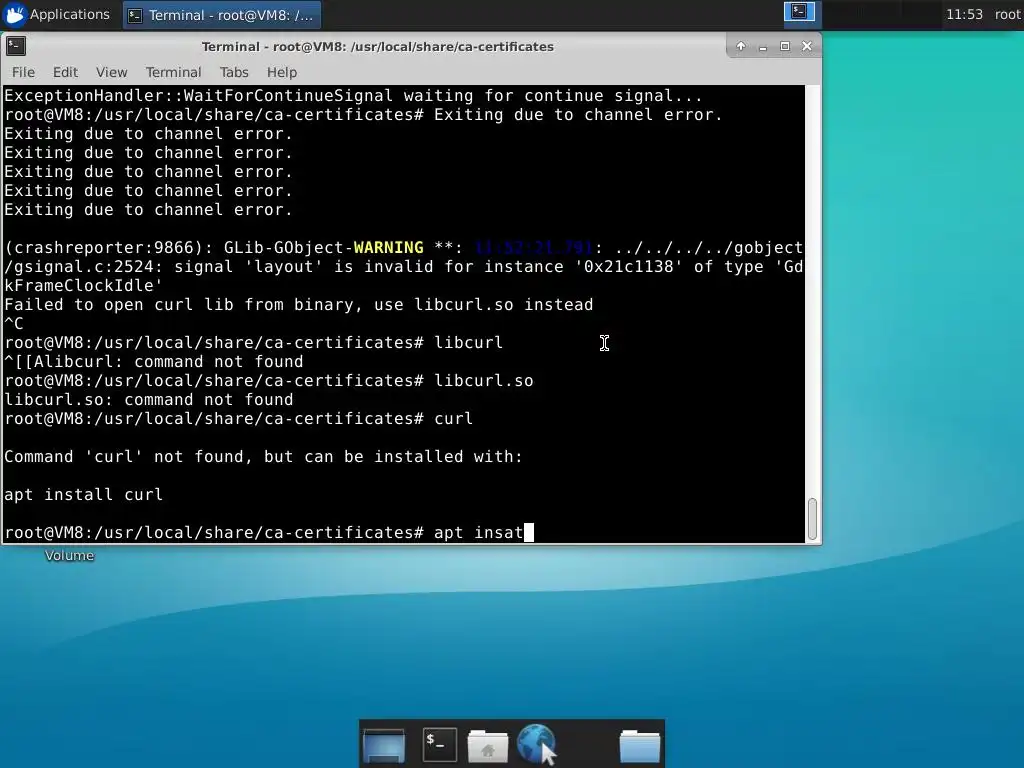Open the Edit menu

(x=65, y=72)
